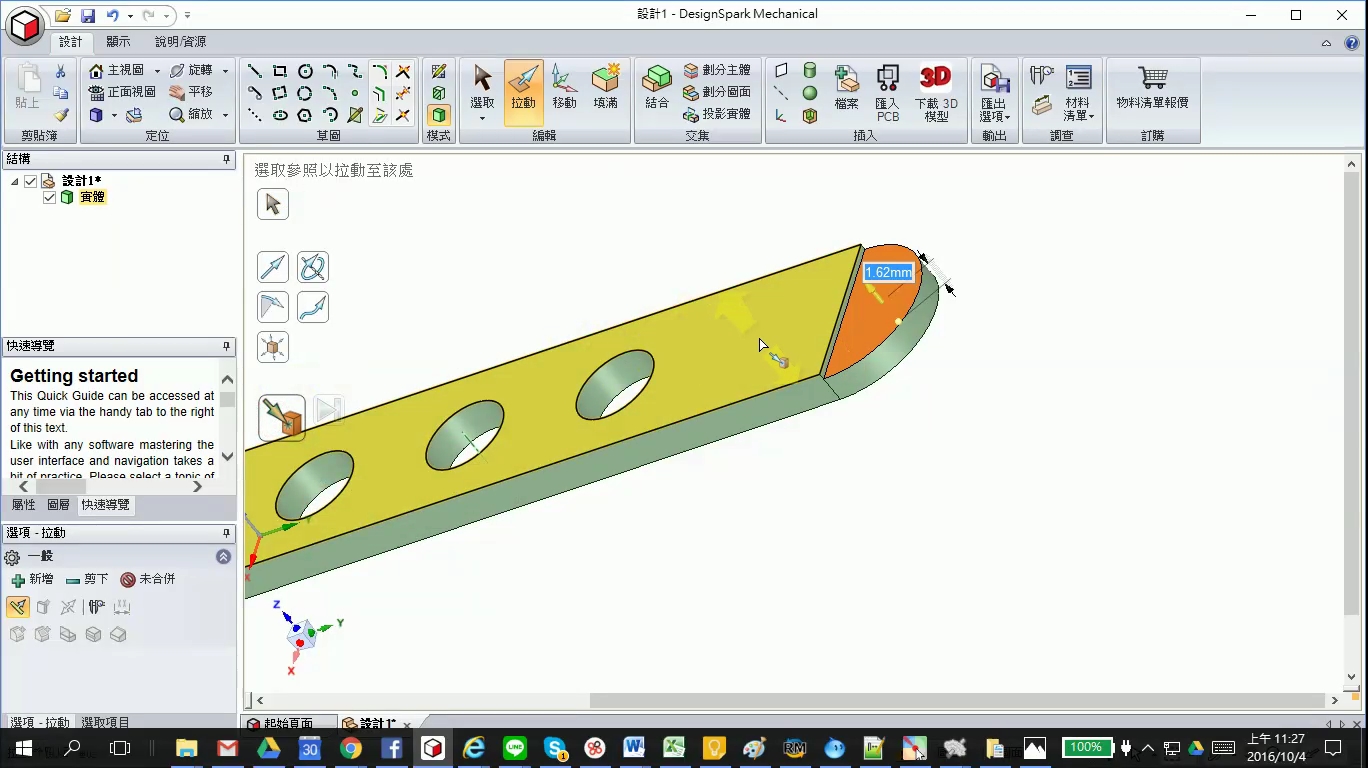Image resolution: width=1368 pixels, height=768 pixels.
Task: Open 旋轉 dropdown arrow
Action: tap(225, 71)
